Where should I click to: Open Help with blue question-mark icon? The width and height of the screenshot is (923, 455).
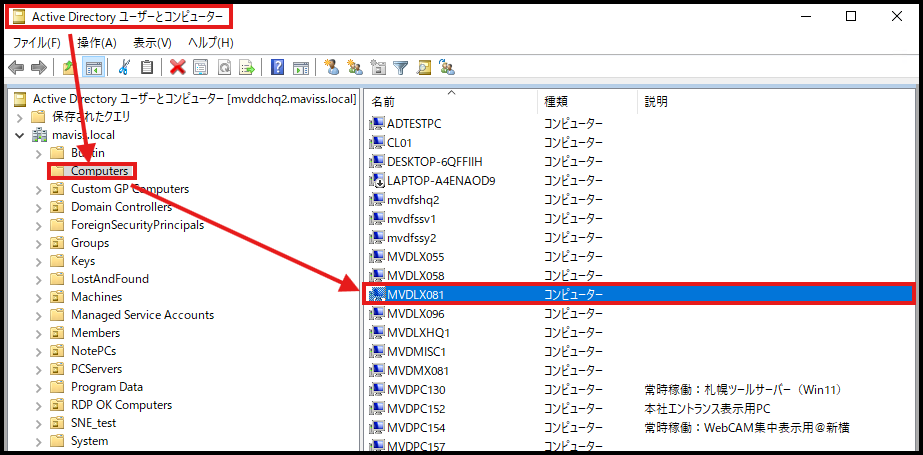pyautogui.click(x=277, y=68)
